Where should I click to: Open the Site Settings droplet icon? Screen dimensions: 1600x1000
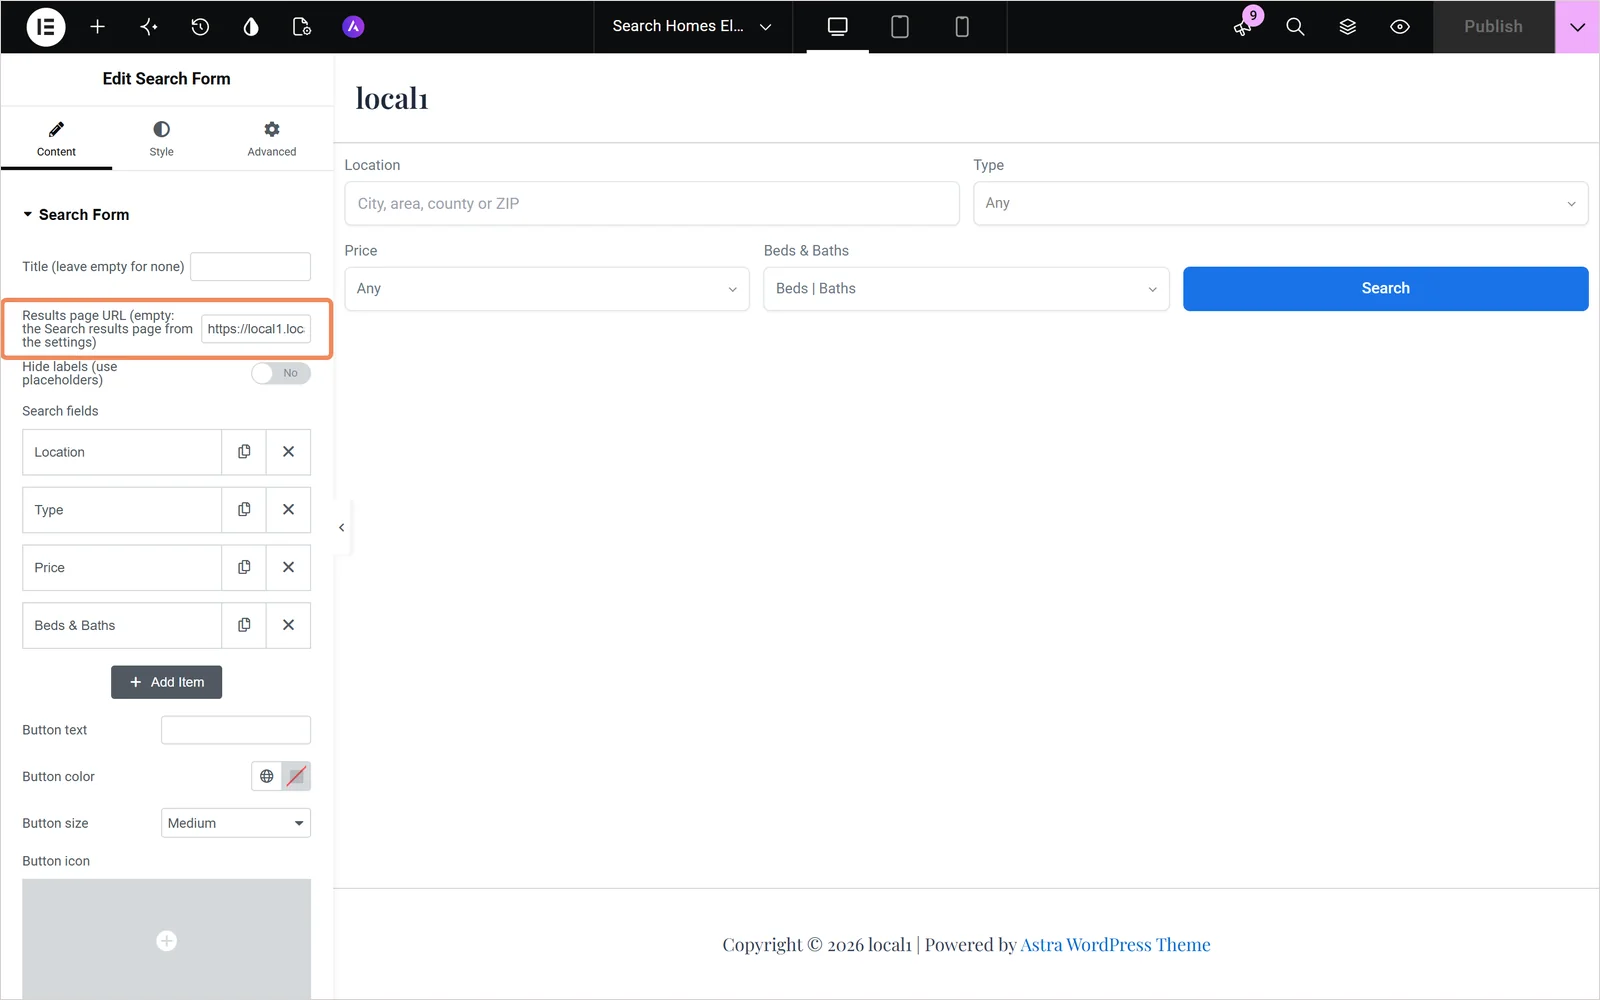click(x=251, y=27)
